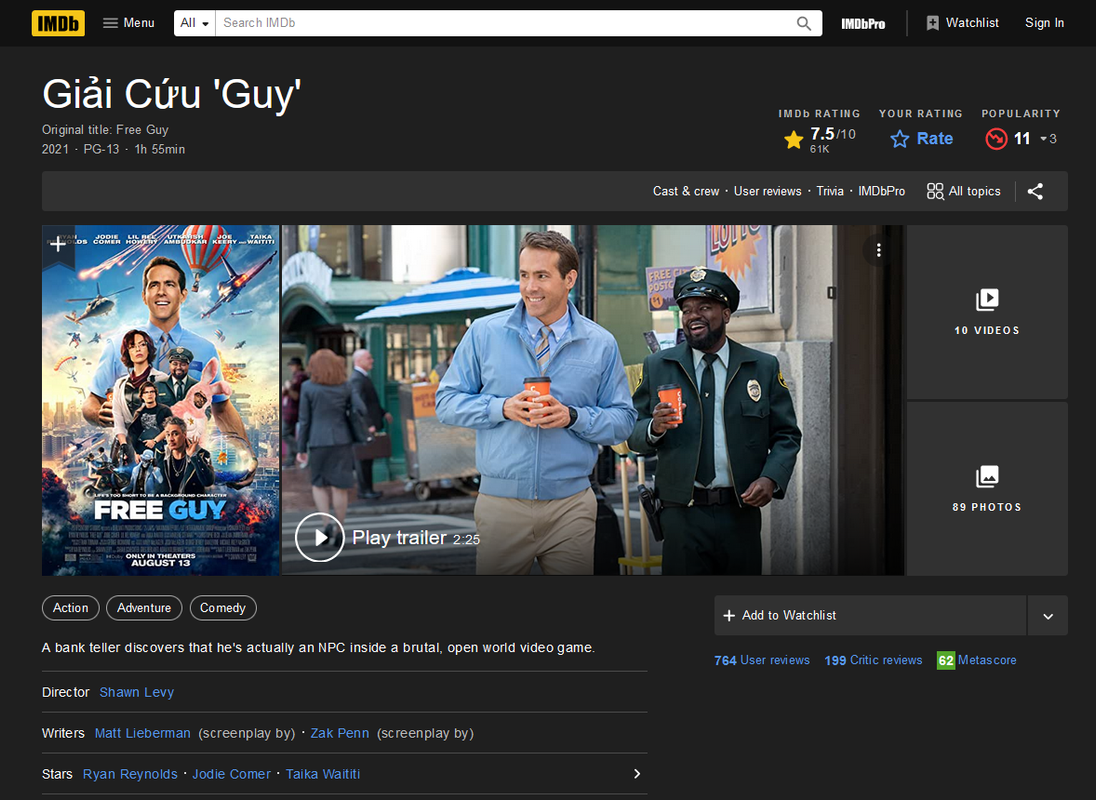
Task: Open director Shawn Levy's page
Action: click(x=136, y=692)
